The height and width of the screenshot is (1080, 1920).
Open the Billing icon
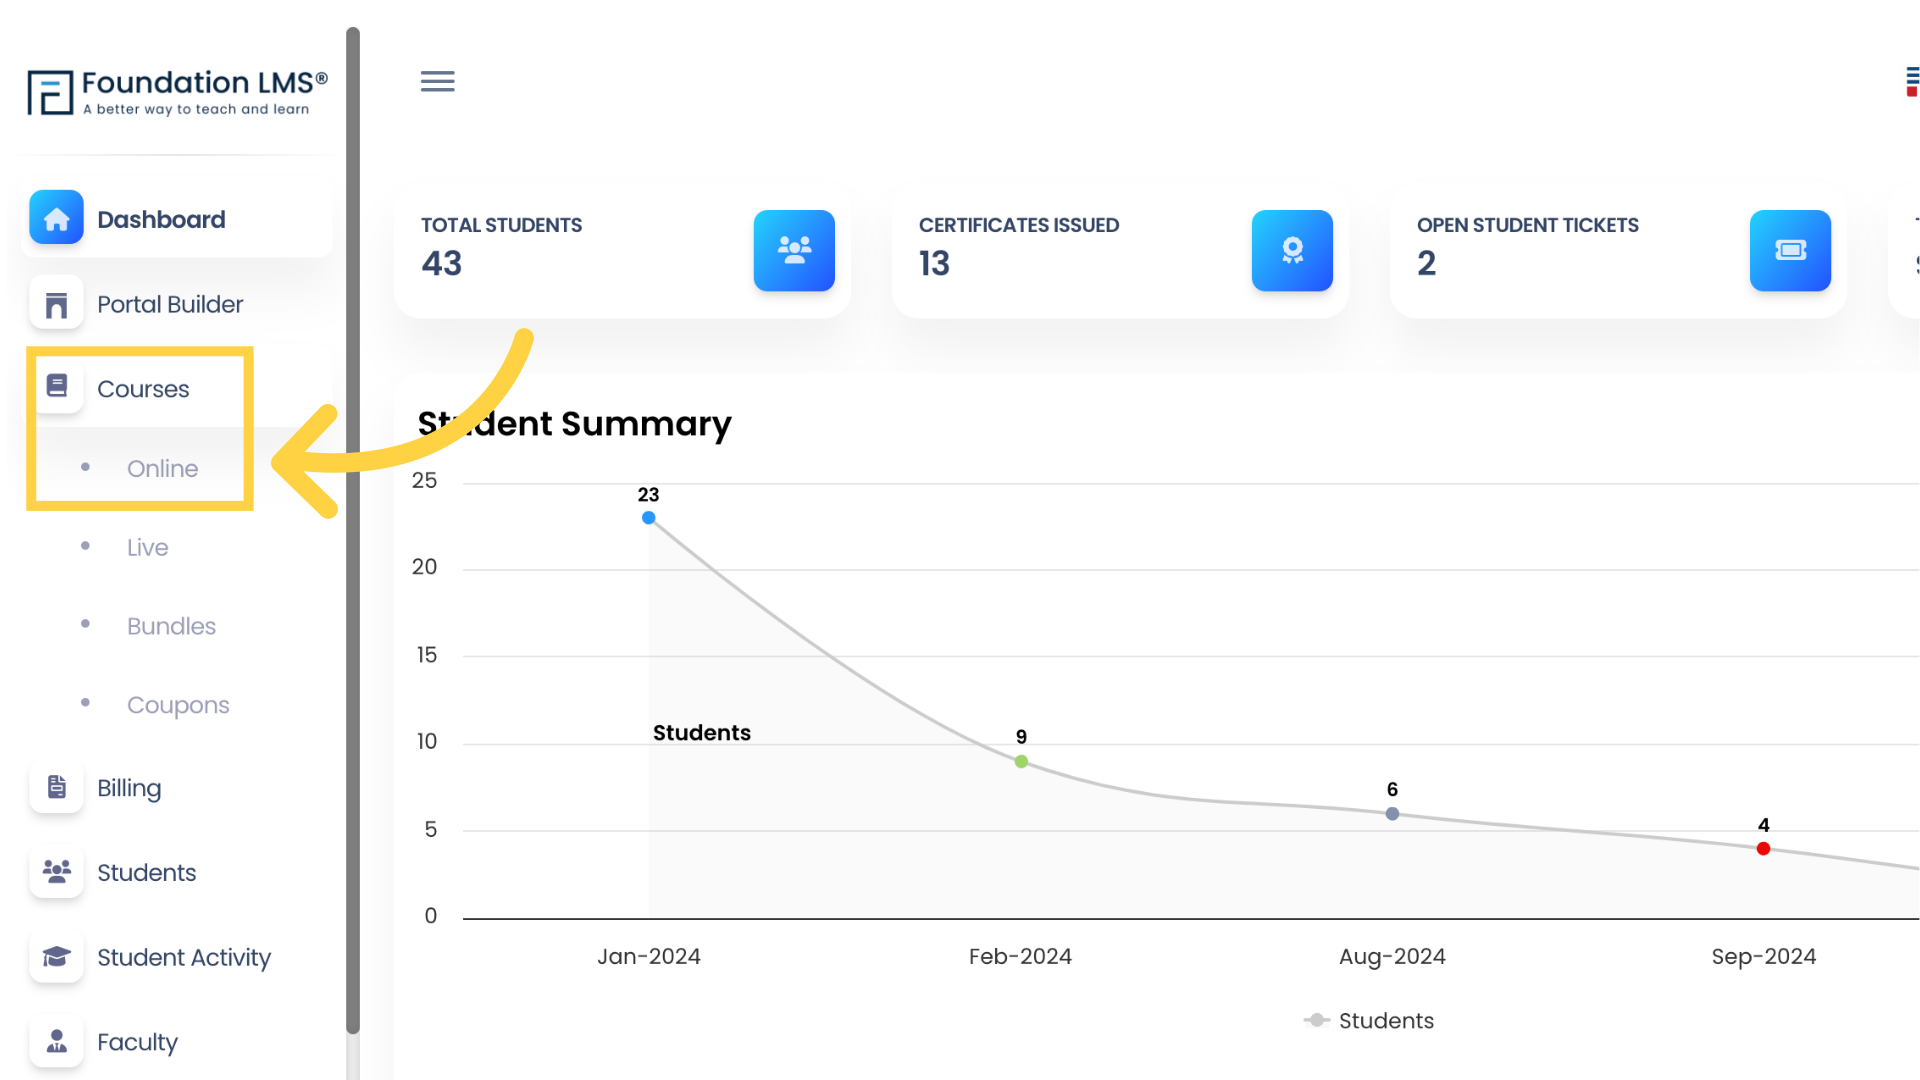click(x=55, y=786)
